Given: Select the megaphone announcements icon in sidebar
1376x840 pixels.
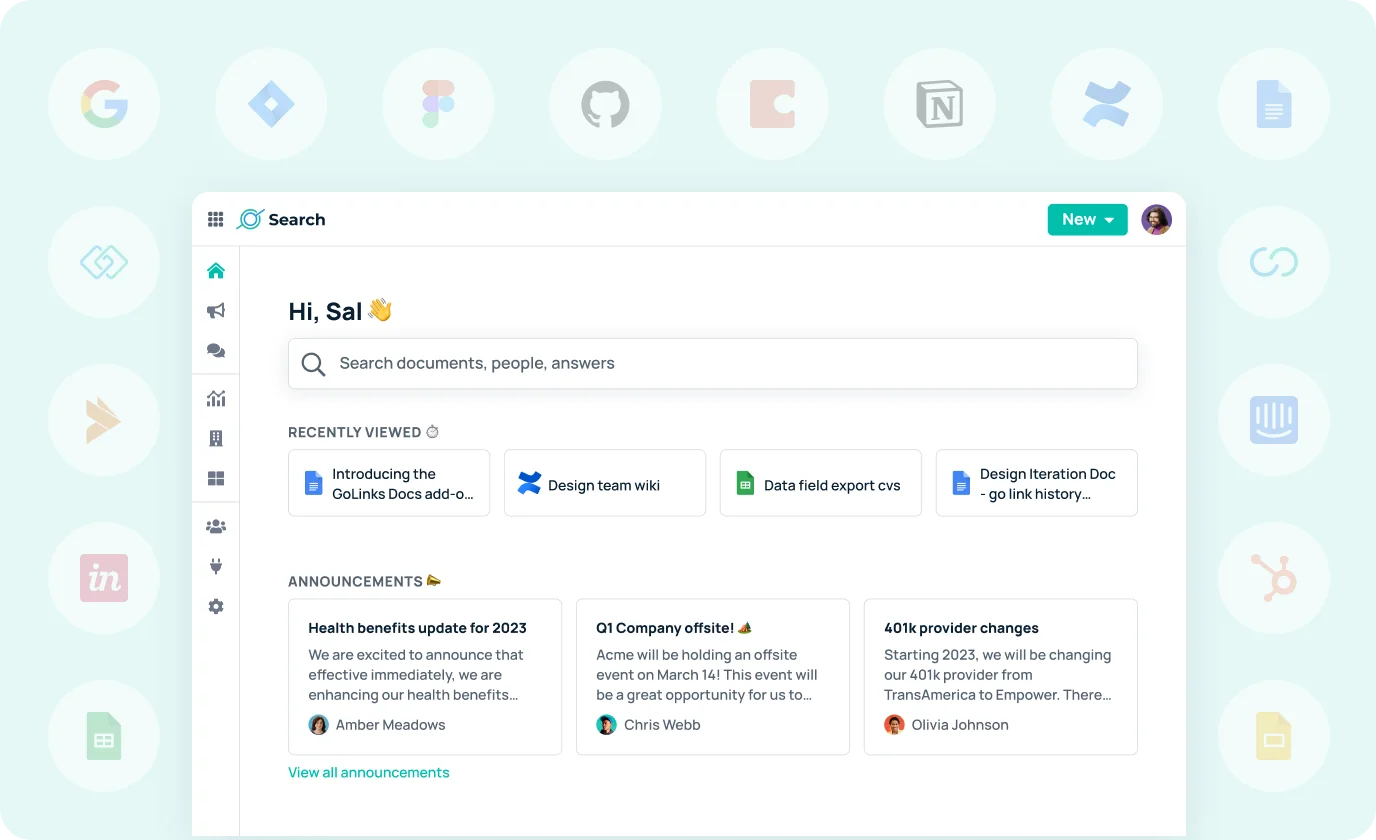Looking at the screenshot, I should [215, 311].
